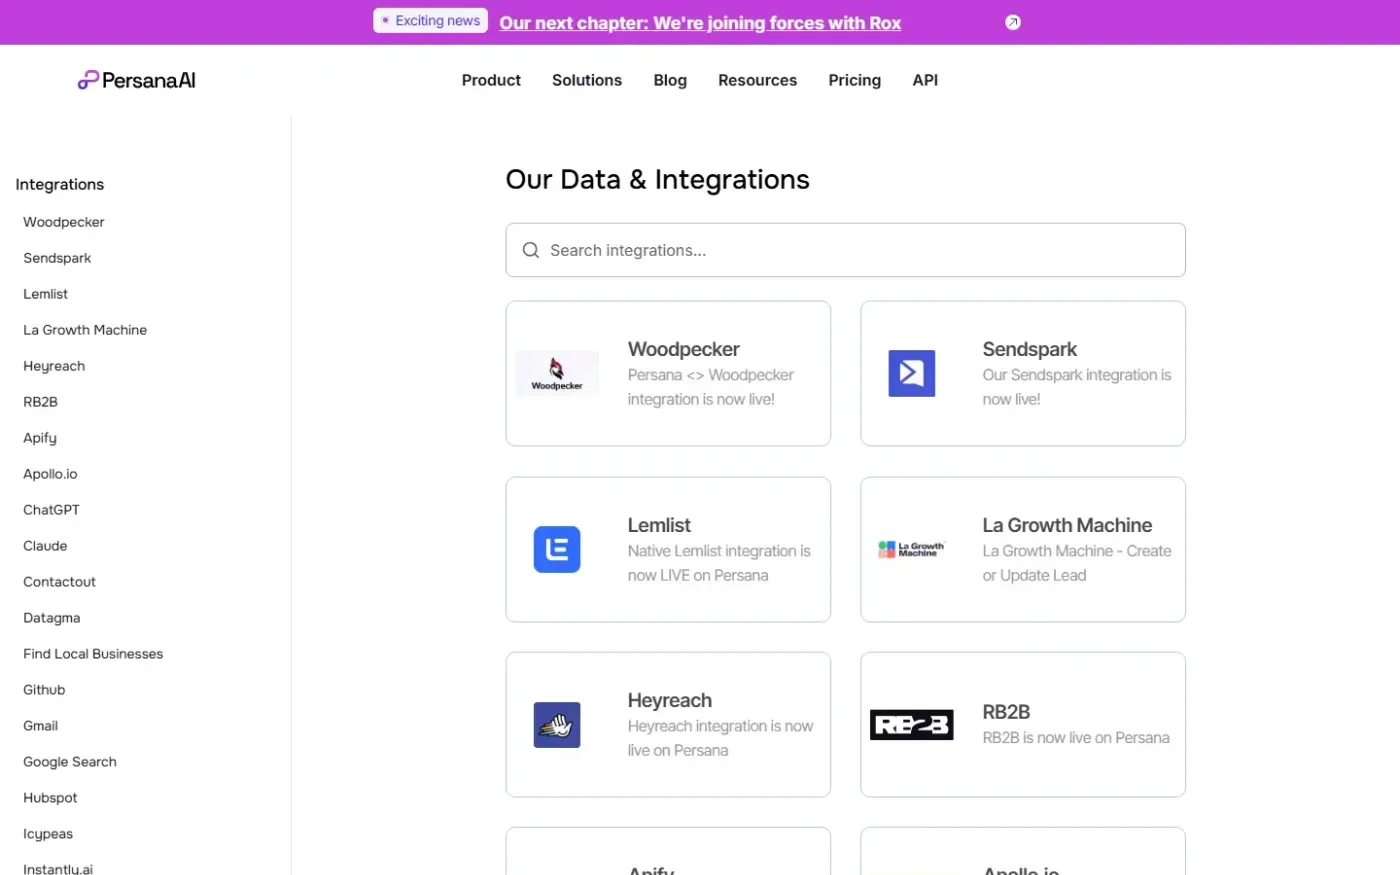Select ChatGPT in the sidebar
The width and height of the screenshot is (1400, 875).
click(51, 510)
